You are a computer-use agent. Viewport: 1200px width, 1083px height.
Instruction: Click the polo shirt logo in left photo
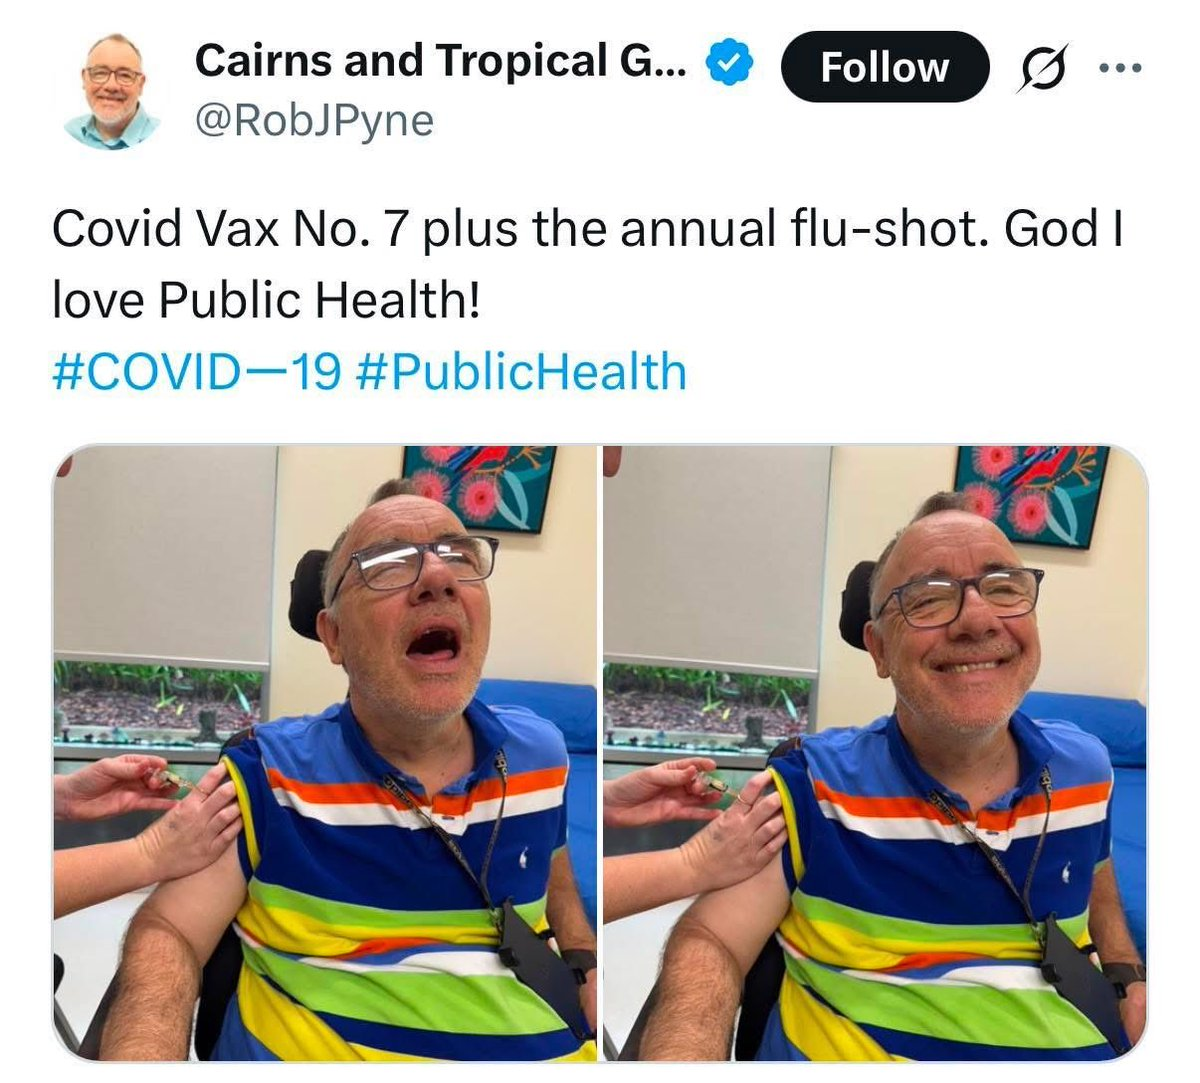click(x=526, y=856)
